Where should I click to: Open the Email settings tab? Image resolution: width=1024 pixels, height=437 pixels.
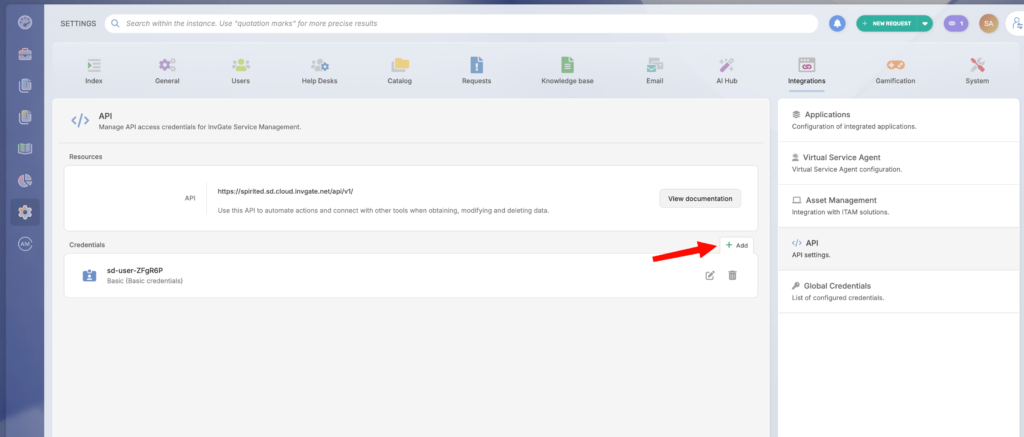click(654, 72)
